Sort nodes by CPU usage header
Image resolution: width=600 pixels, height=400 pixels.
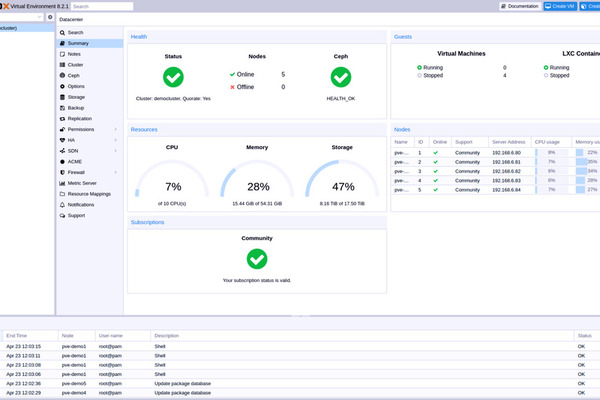coord(551,142)
